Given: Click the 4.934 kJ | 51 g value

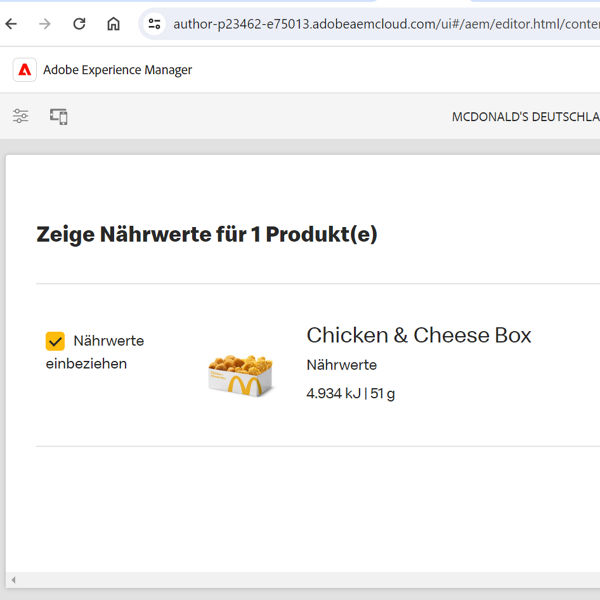Looking at the screenshot, I should click(350, 393).
